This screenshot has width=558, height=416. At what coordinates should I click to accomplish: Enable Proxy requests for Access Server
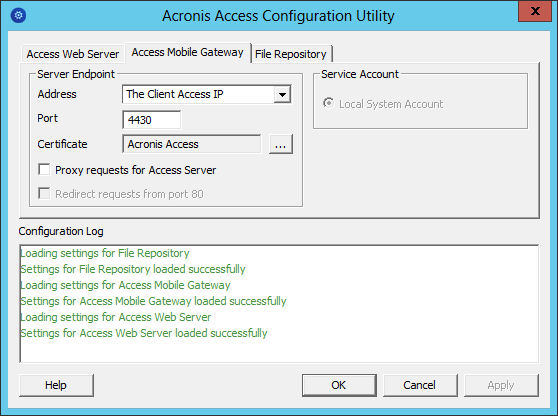pyautogui.click(x=44, y=170)
